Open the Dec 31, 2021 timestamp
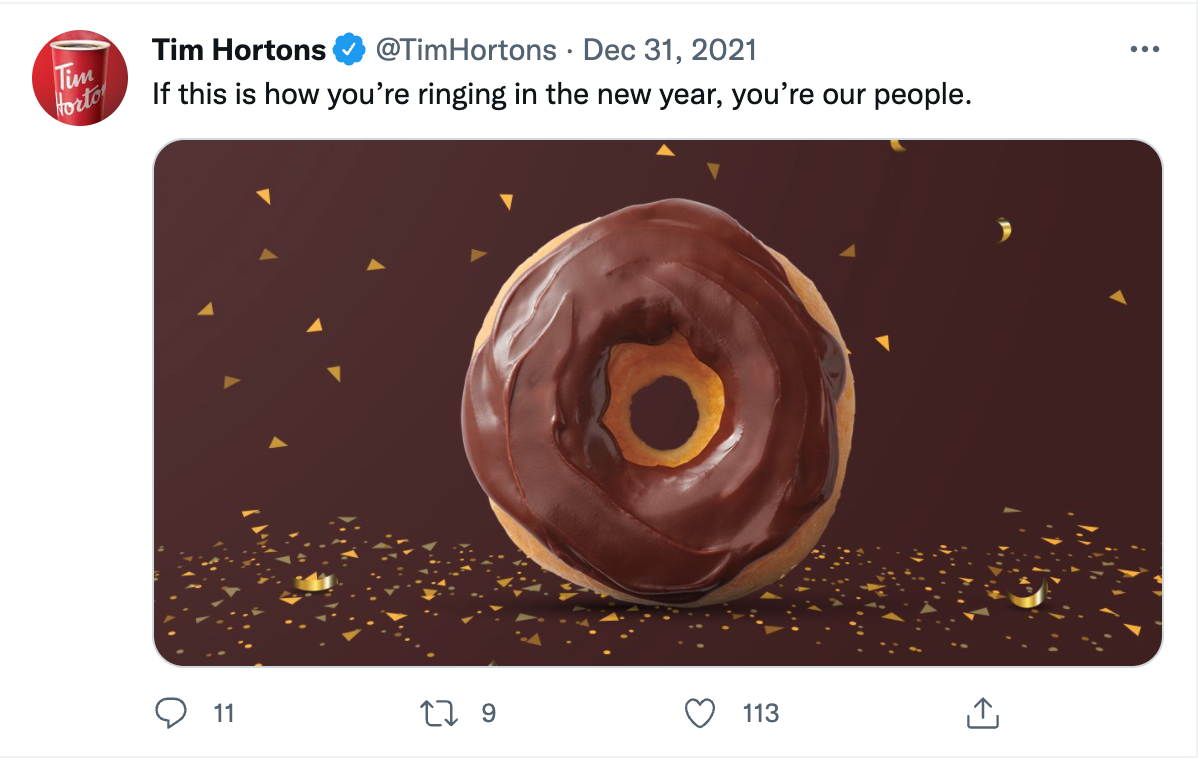The image size is (1198, 758). click(669, 50)
